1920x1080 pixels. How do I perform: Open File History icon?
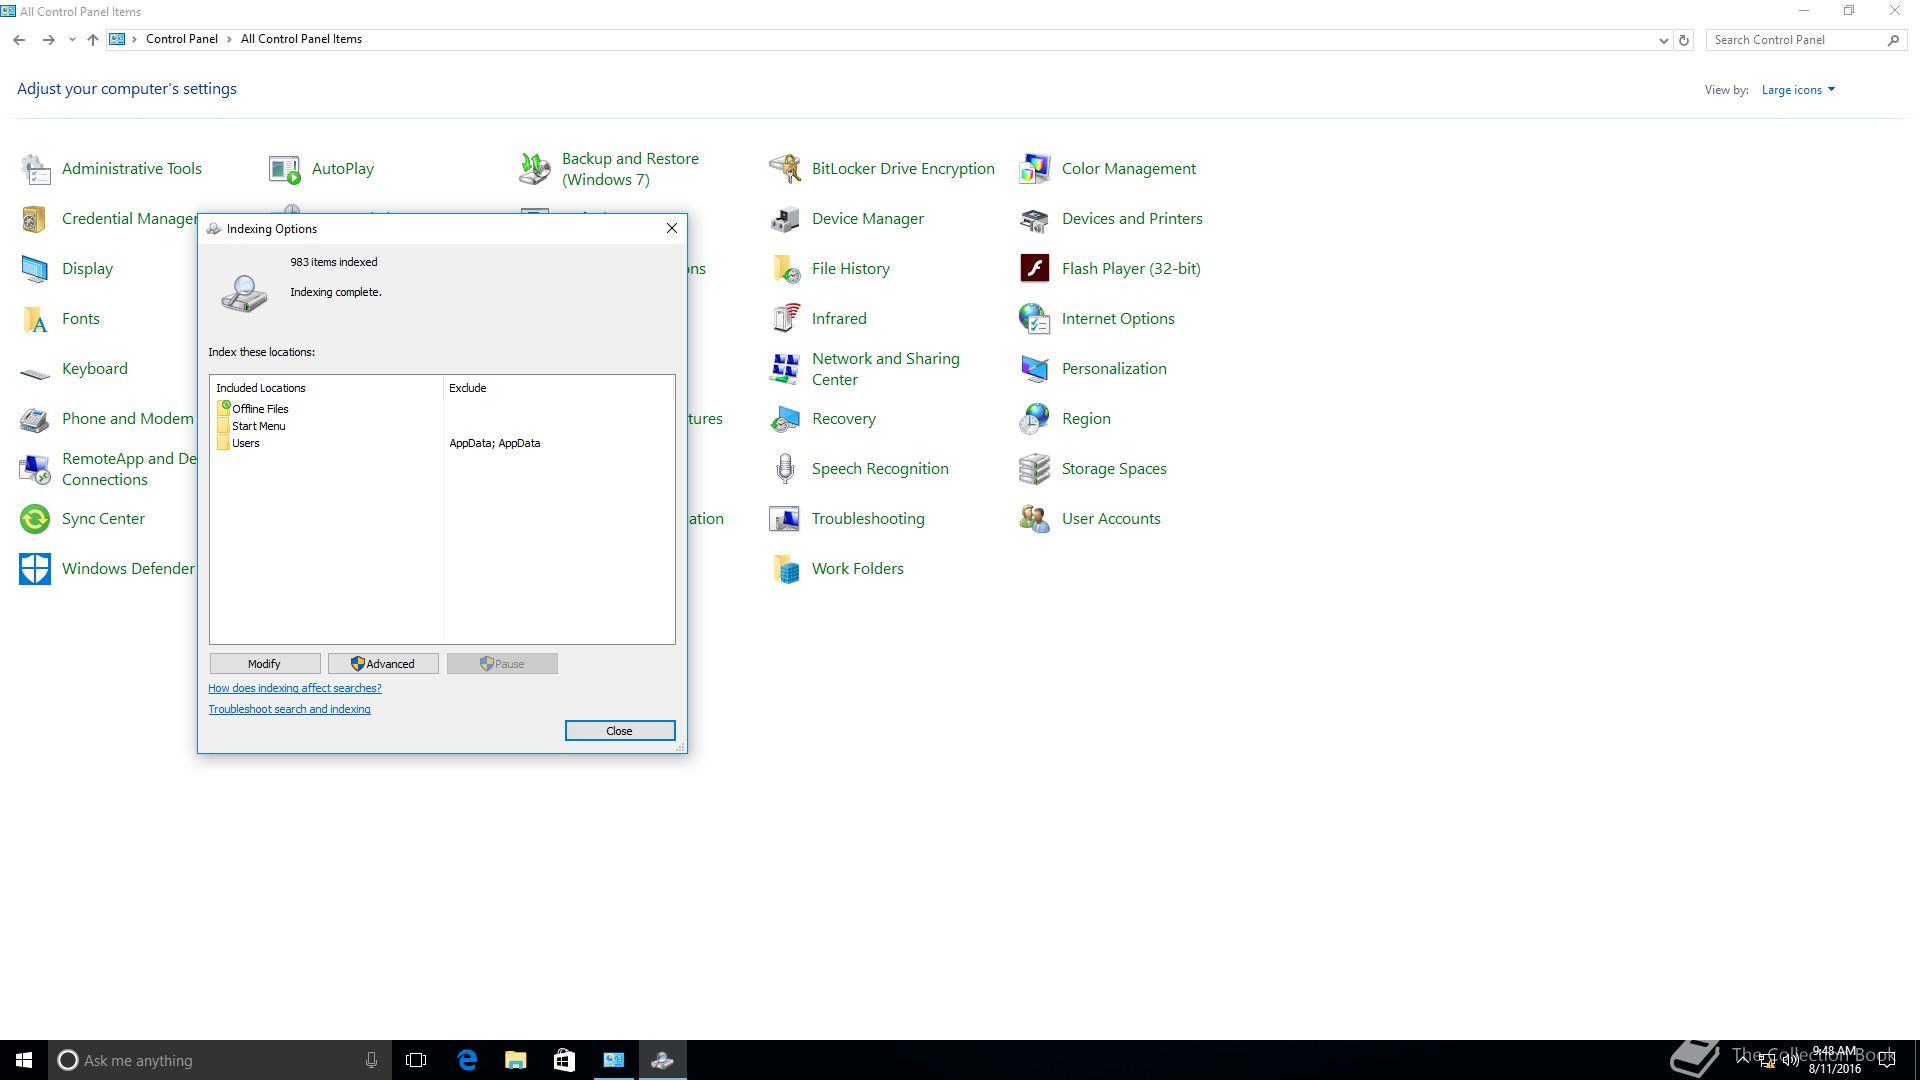click(785, 269)
